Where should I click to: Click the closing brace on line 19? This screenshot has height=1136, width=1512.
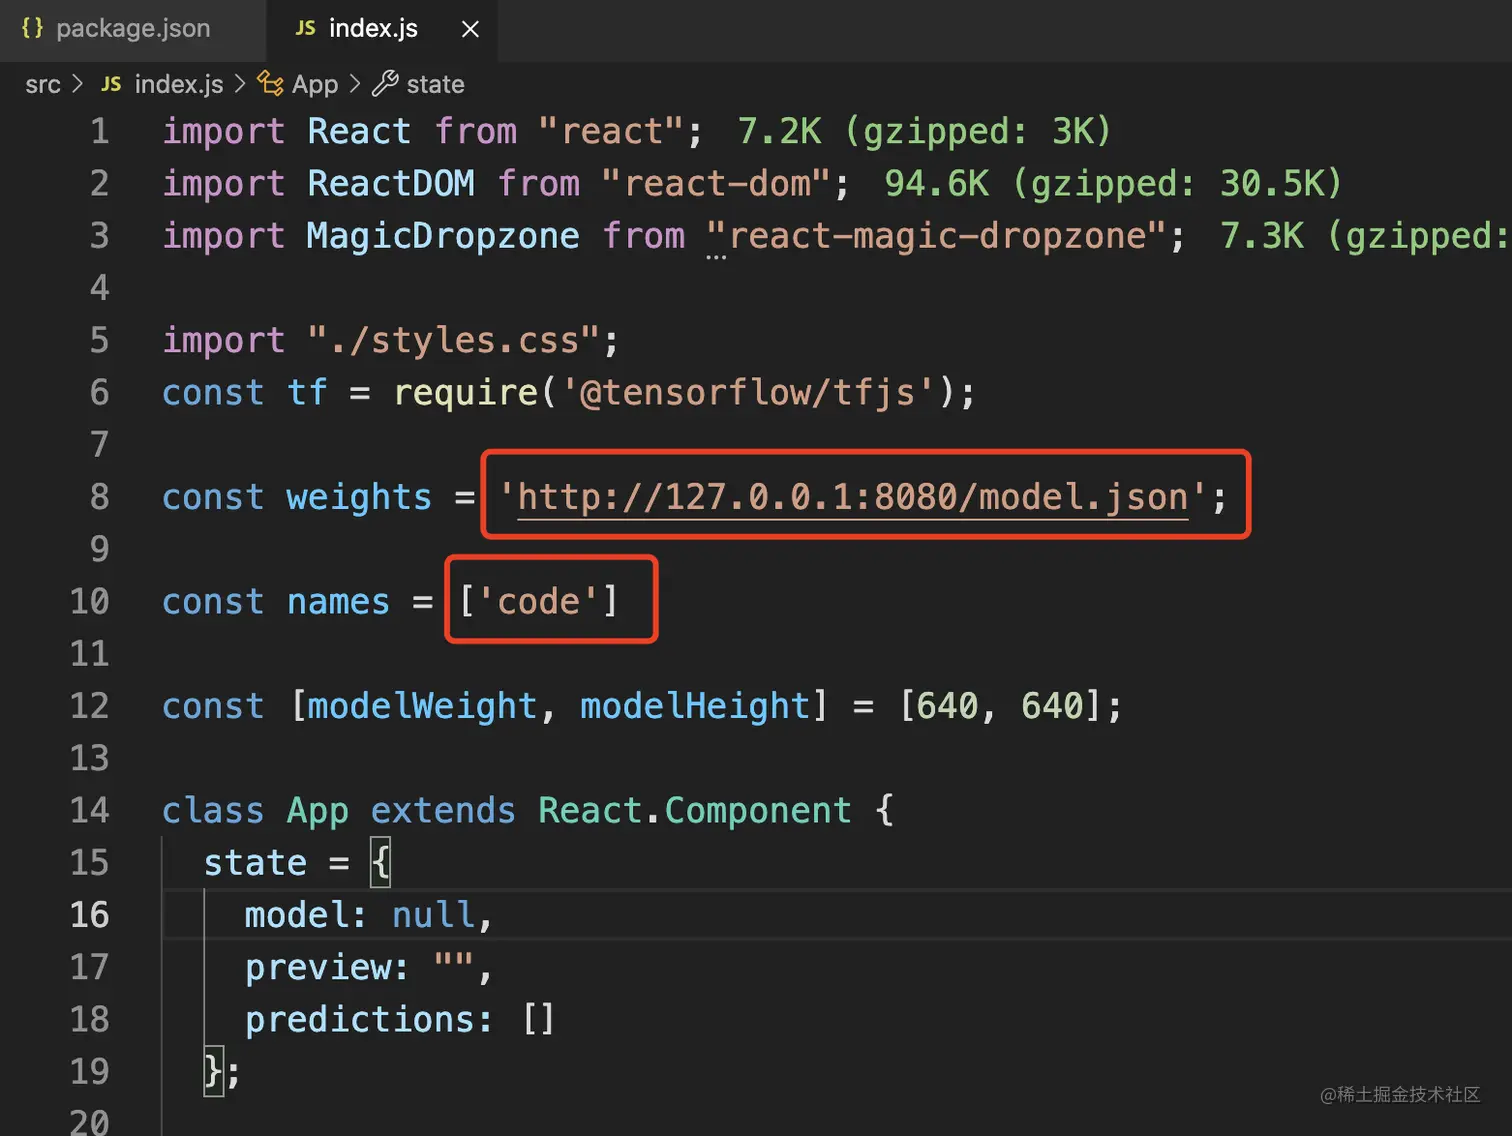214,1072
